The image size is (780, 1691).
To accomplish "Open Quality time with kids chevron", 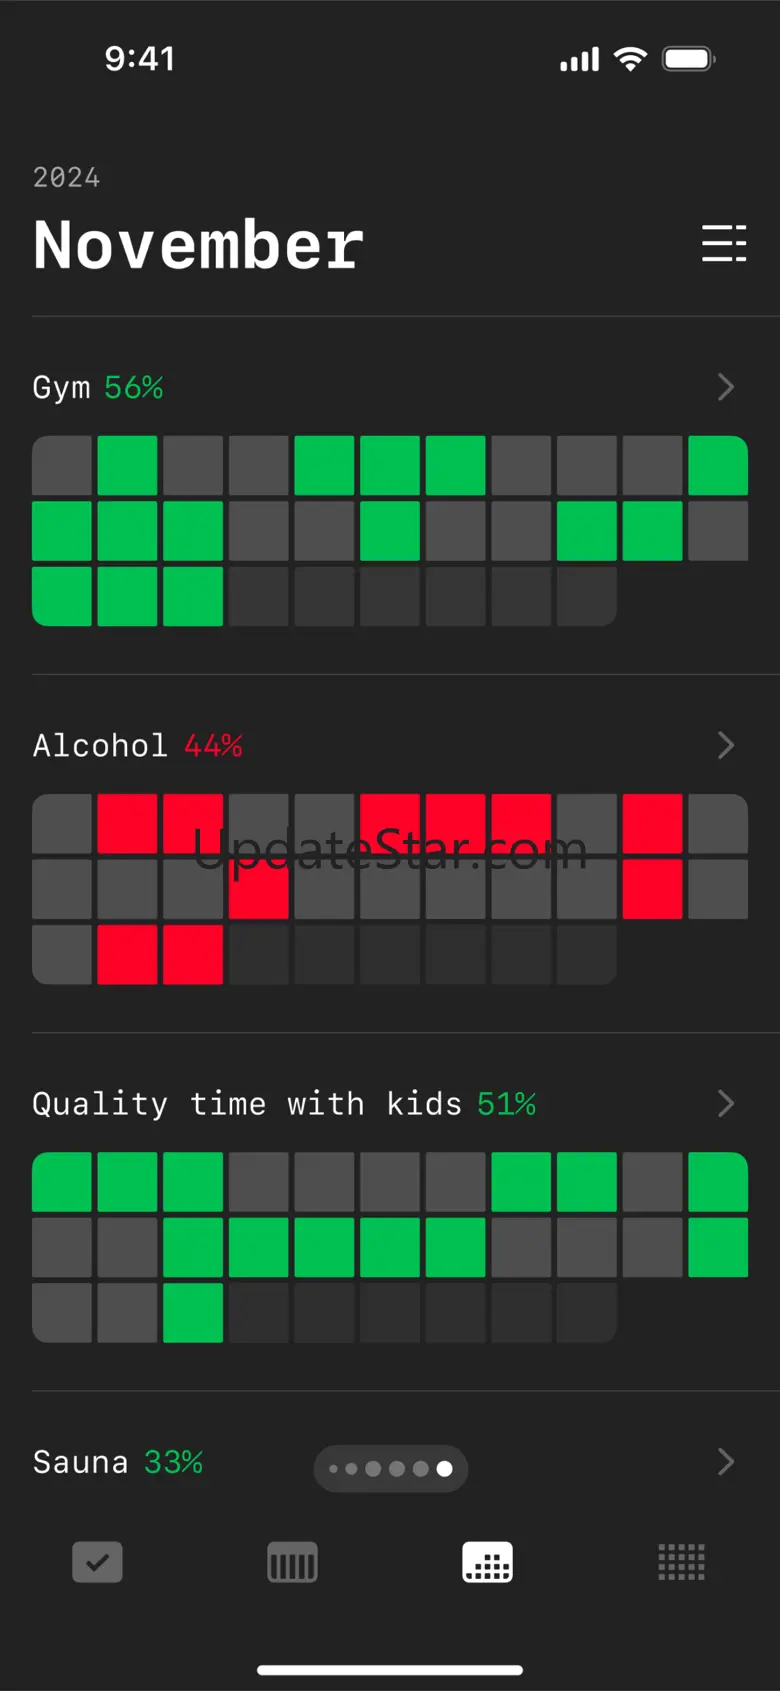I will coord(726,1103).
